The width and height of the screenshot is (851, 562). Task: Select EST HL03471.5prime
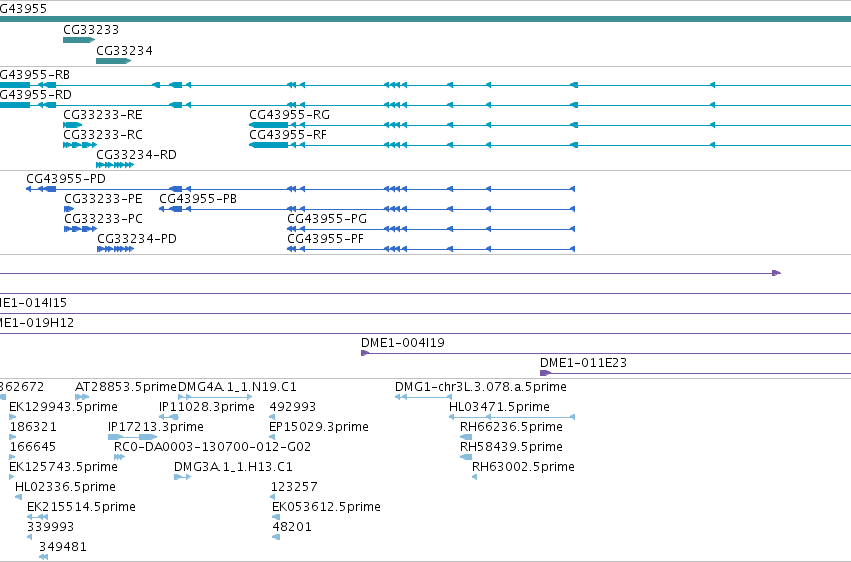coord(499,407)
